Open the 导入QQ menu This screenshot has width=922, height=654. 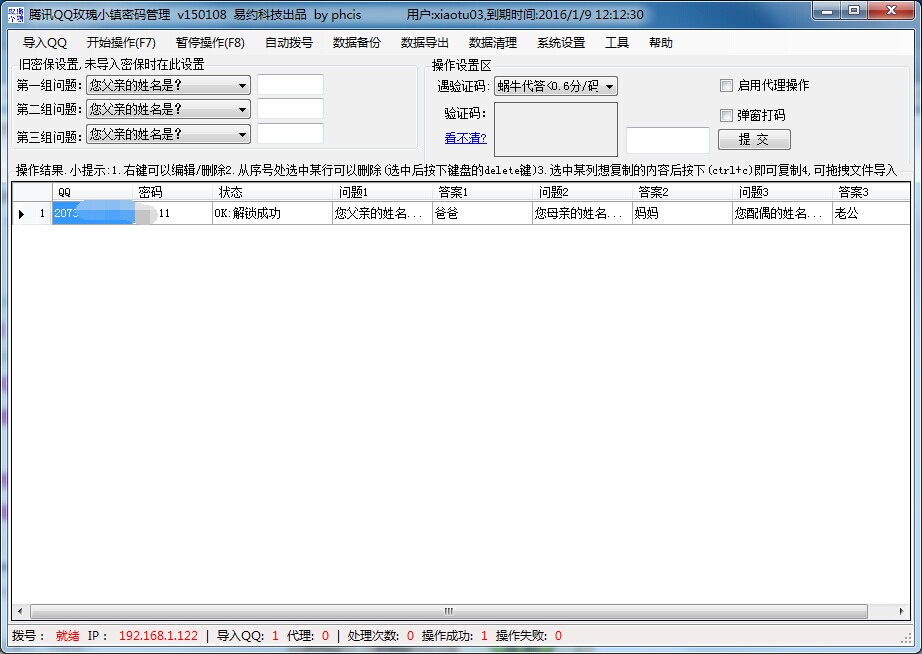coord(45,42)
